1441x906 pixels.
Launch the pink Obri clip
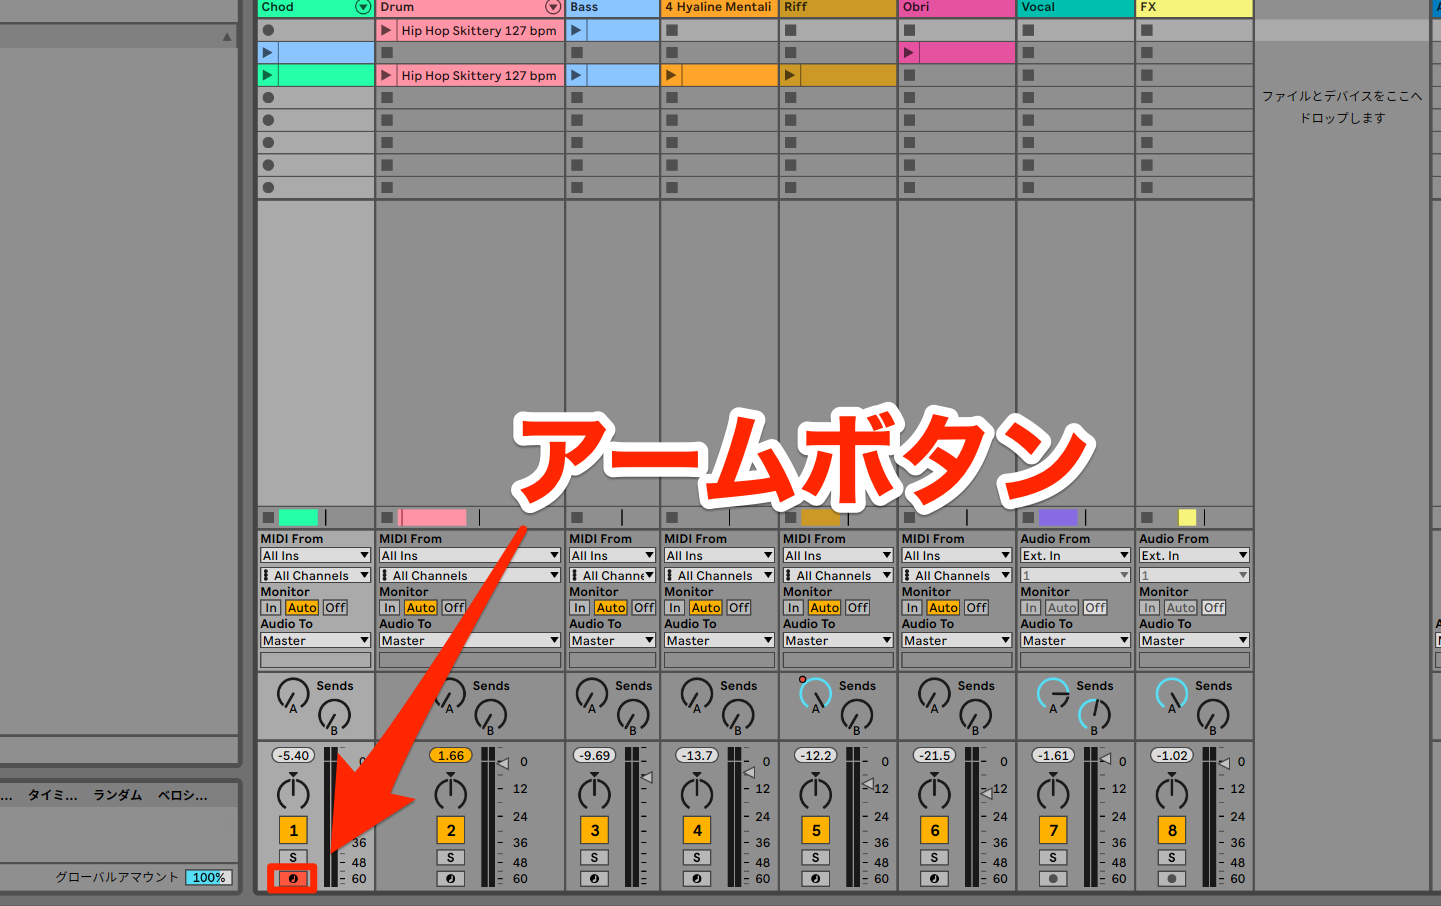point(909,52)
